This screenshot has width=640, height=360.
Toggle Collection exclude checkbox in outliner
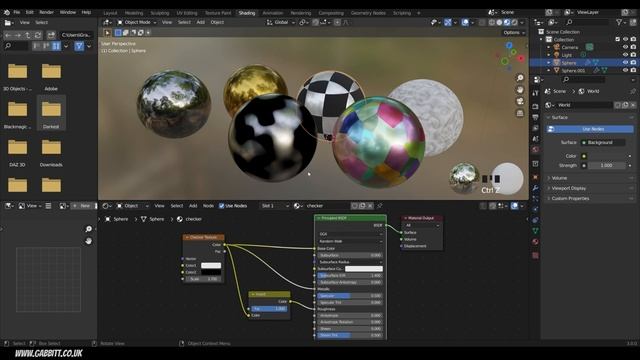point(618,40)
